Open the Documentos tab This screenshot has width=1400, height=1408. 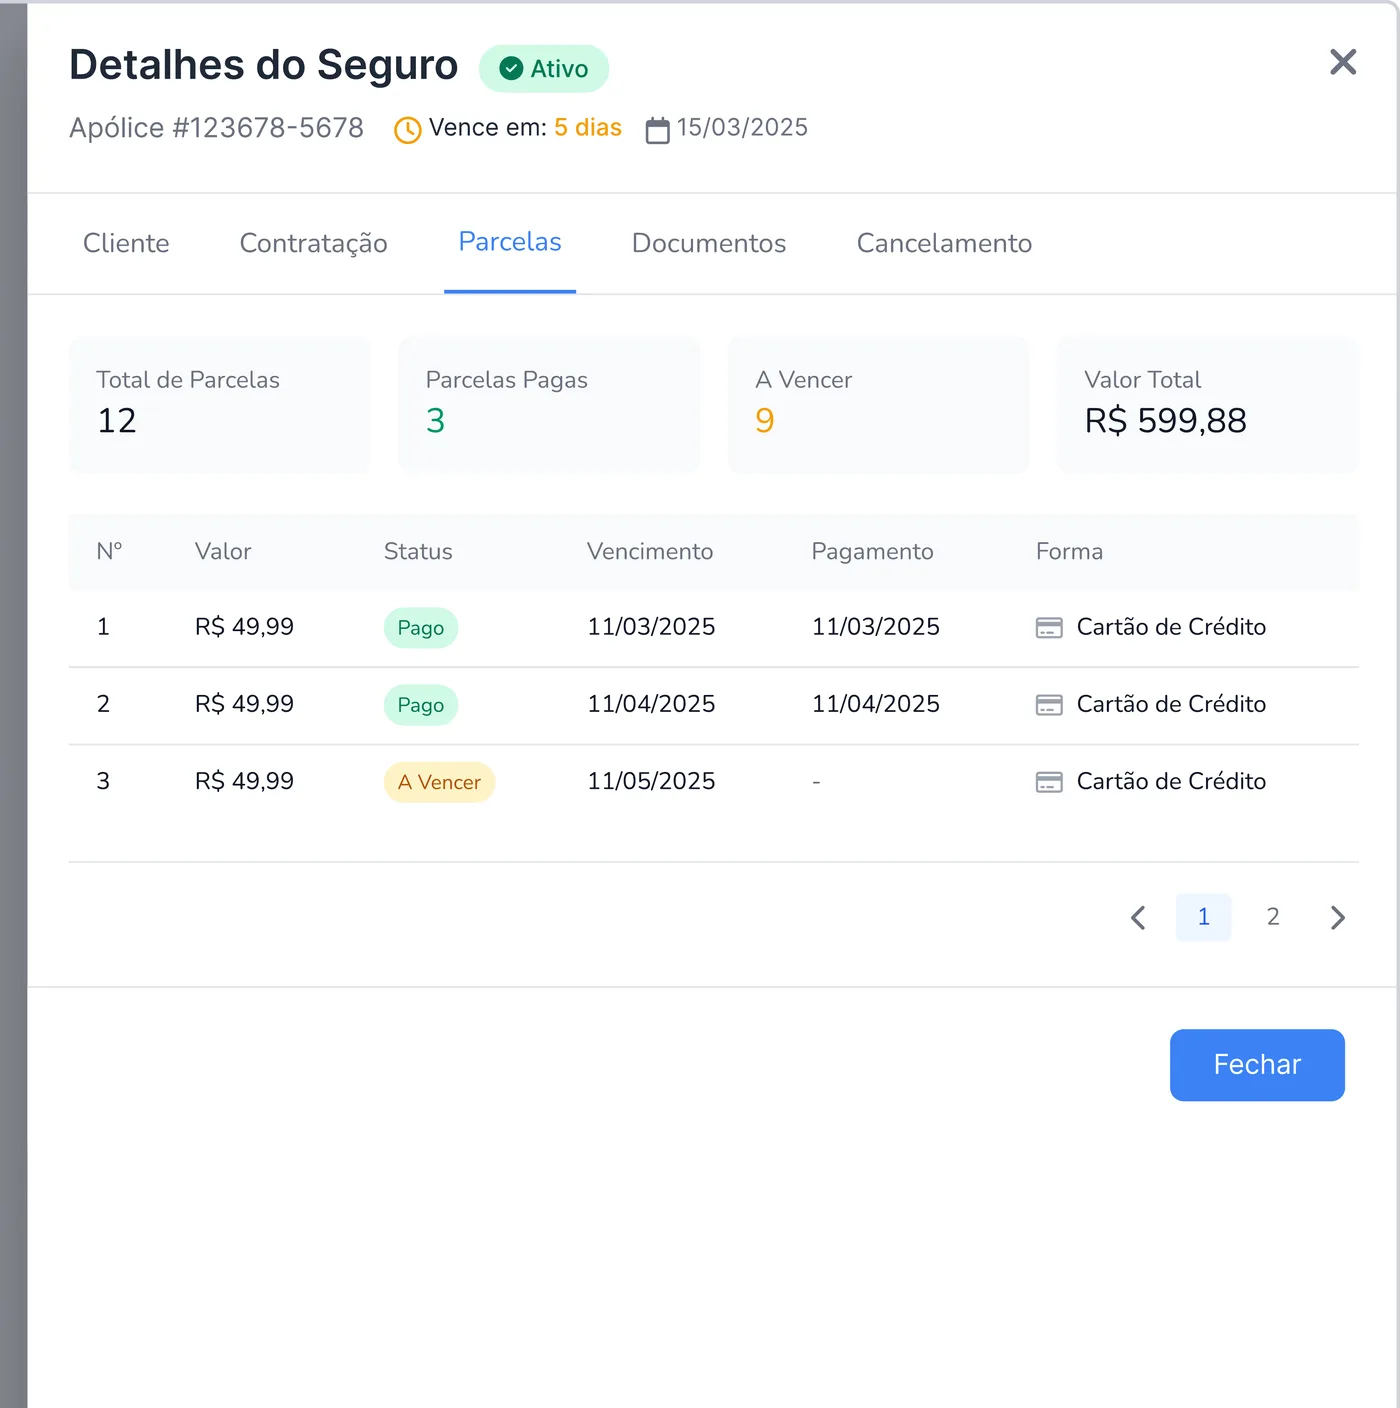(x=709, y=243)
